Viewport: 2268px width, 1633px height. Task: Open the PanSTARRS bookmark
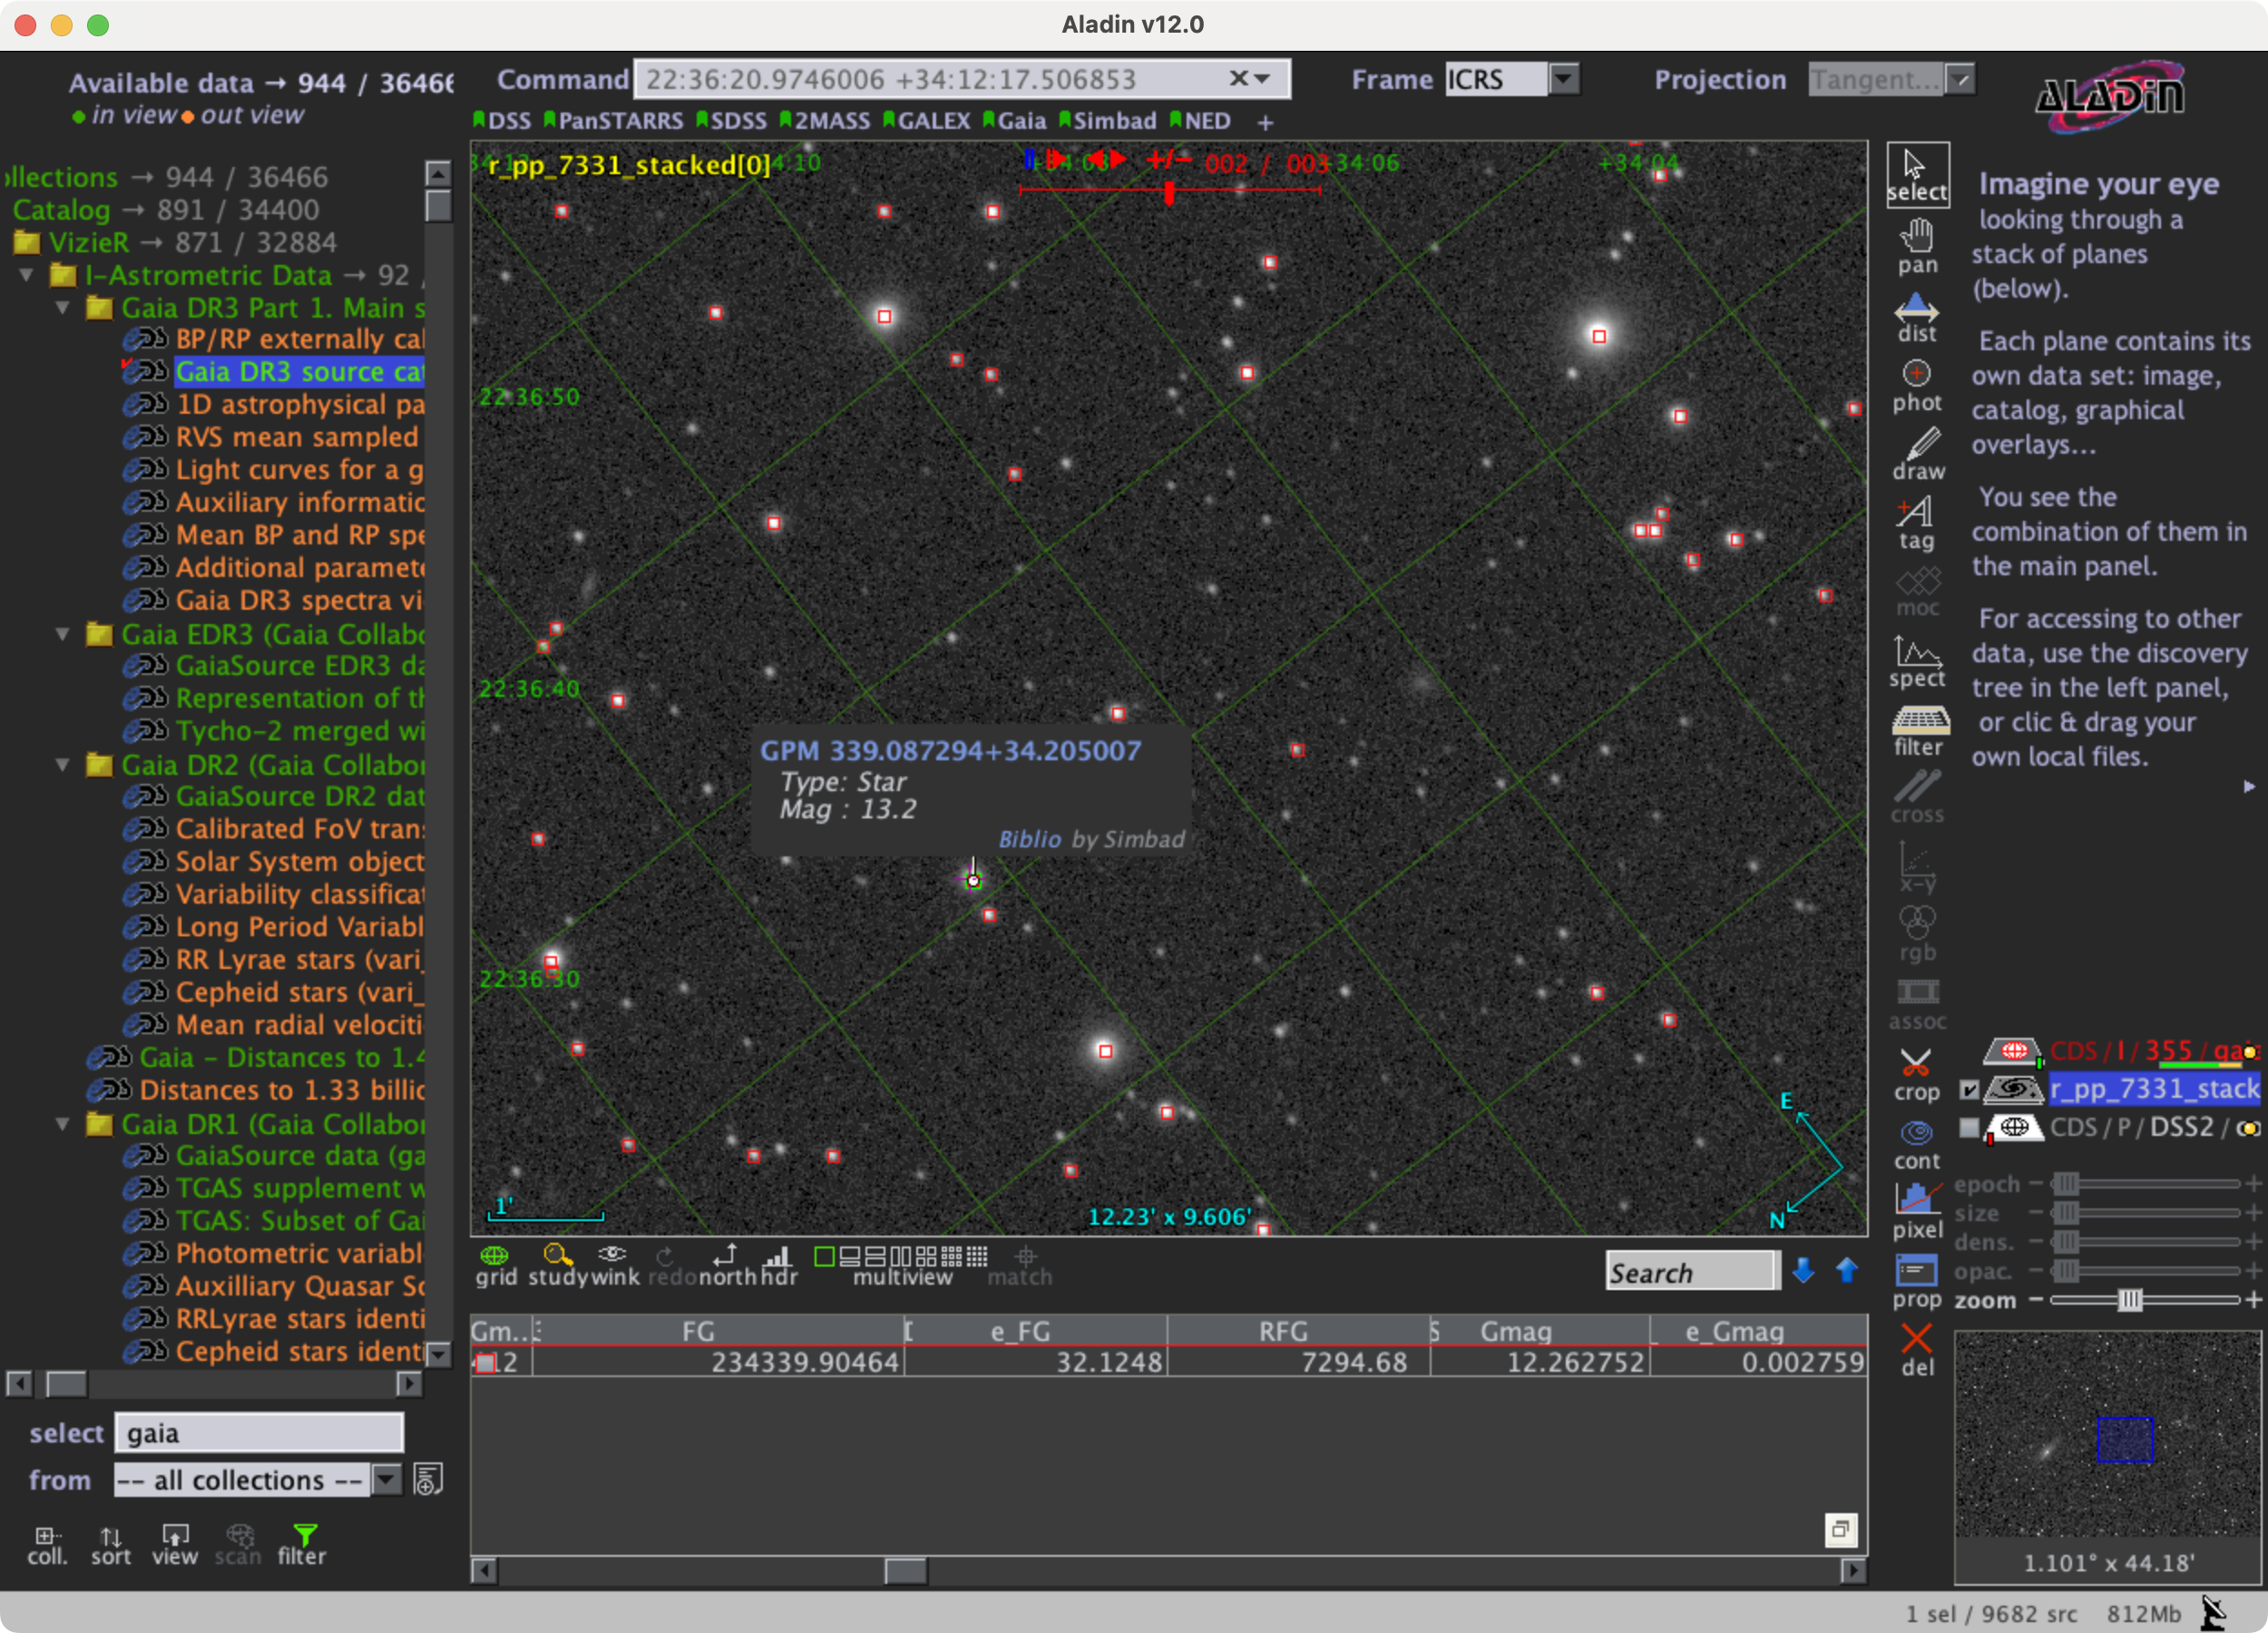613,121
